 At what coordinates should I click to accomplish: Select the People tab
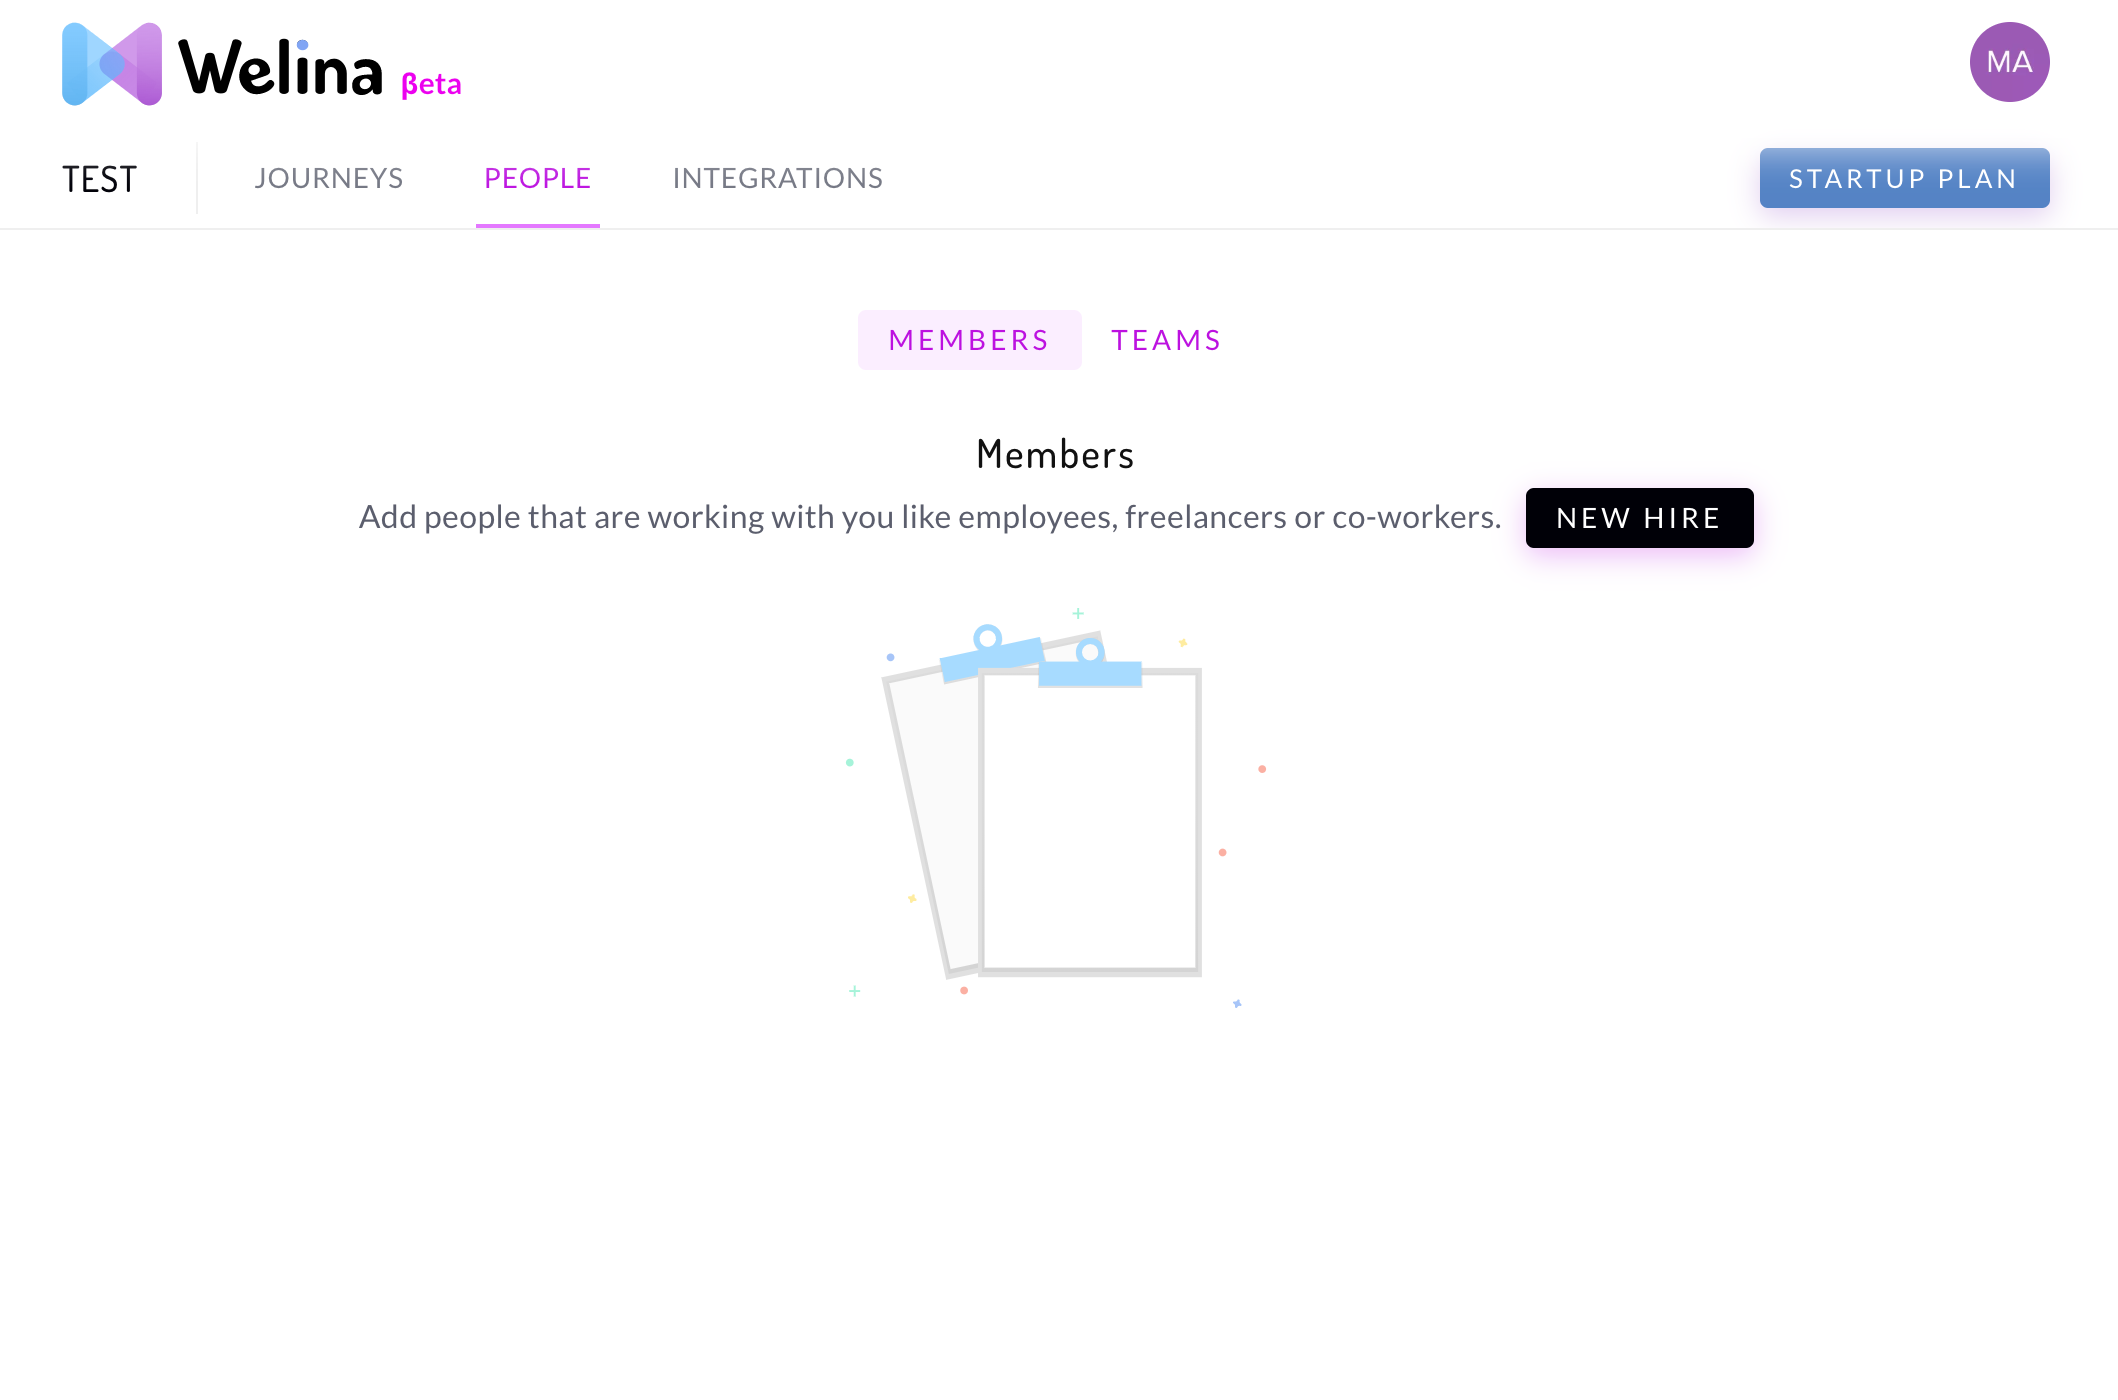click(x=537, y=178)
